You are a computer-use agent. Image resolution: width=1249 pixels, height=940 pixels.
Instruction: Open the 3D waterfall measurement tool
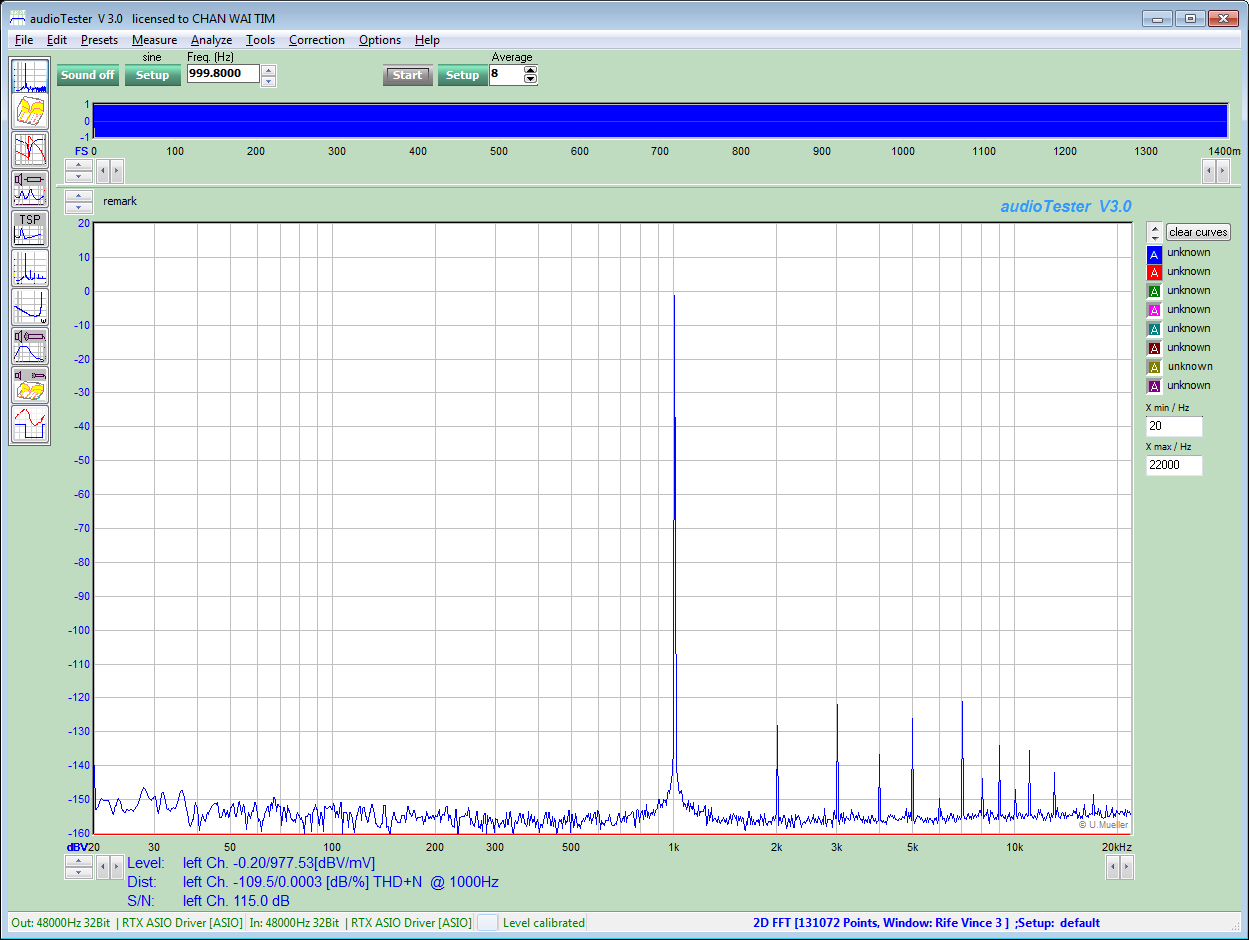(x=30, y=113)
